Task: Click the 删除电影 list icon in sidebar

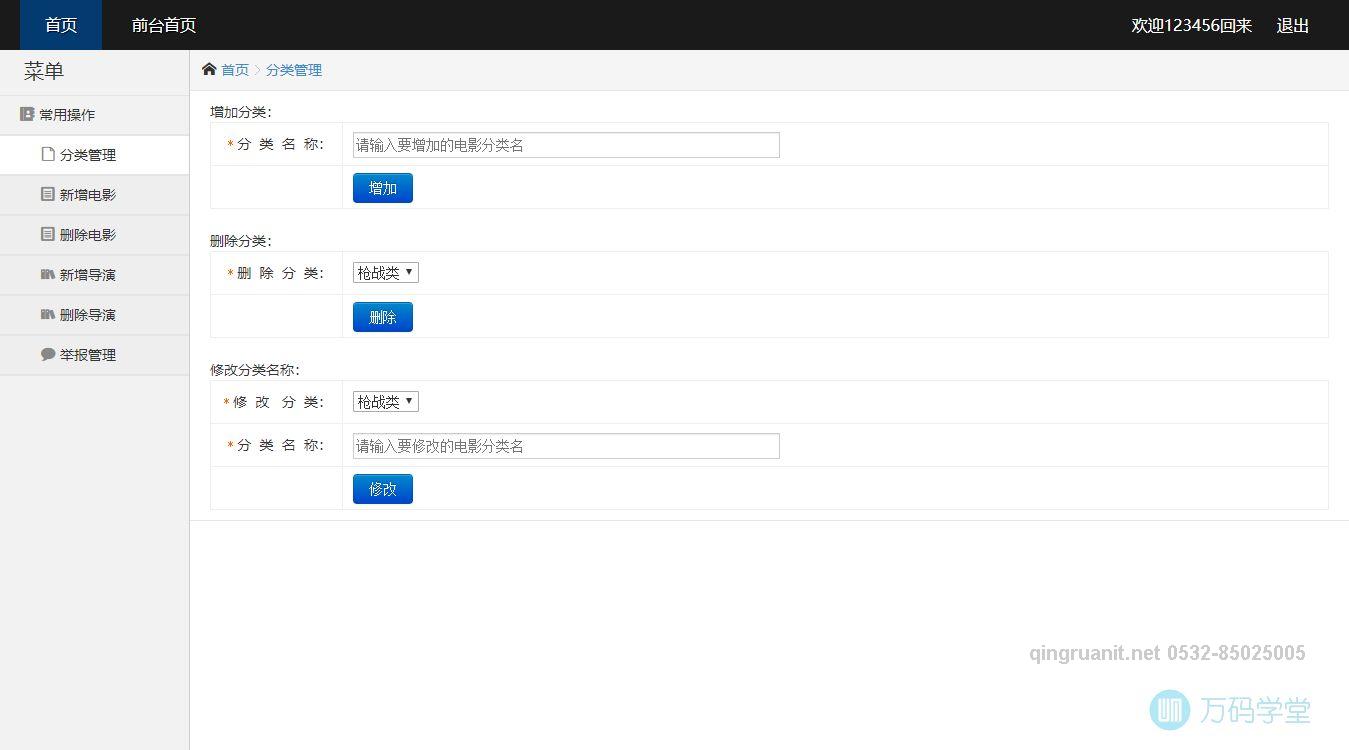Action: (x=47, y=234)
